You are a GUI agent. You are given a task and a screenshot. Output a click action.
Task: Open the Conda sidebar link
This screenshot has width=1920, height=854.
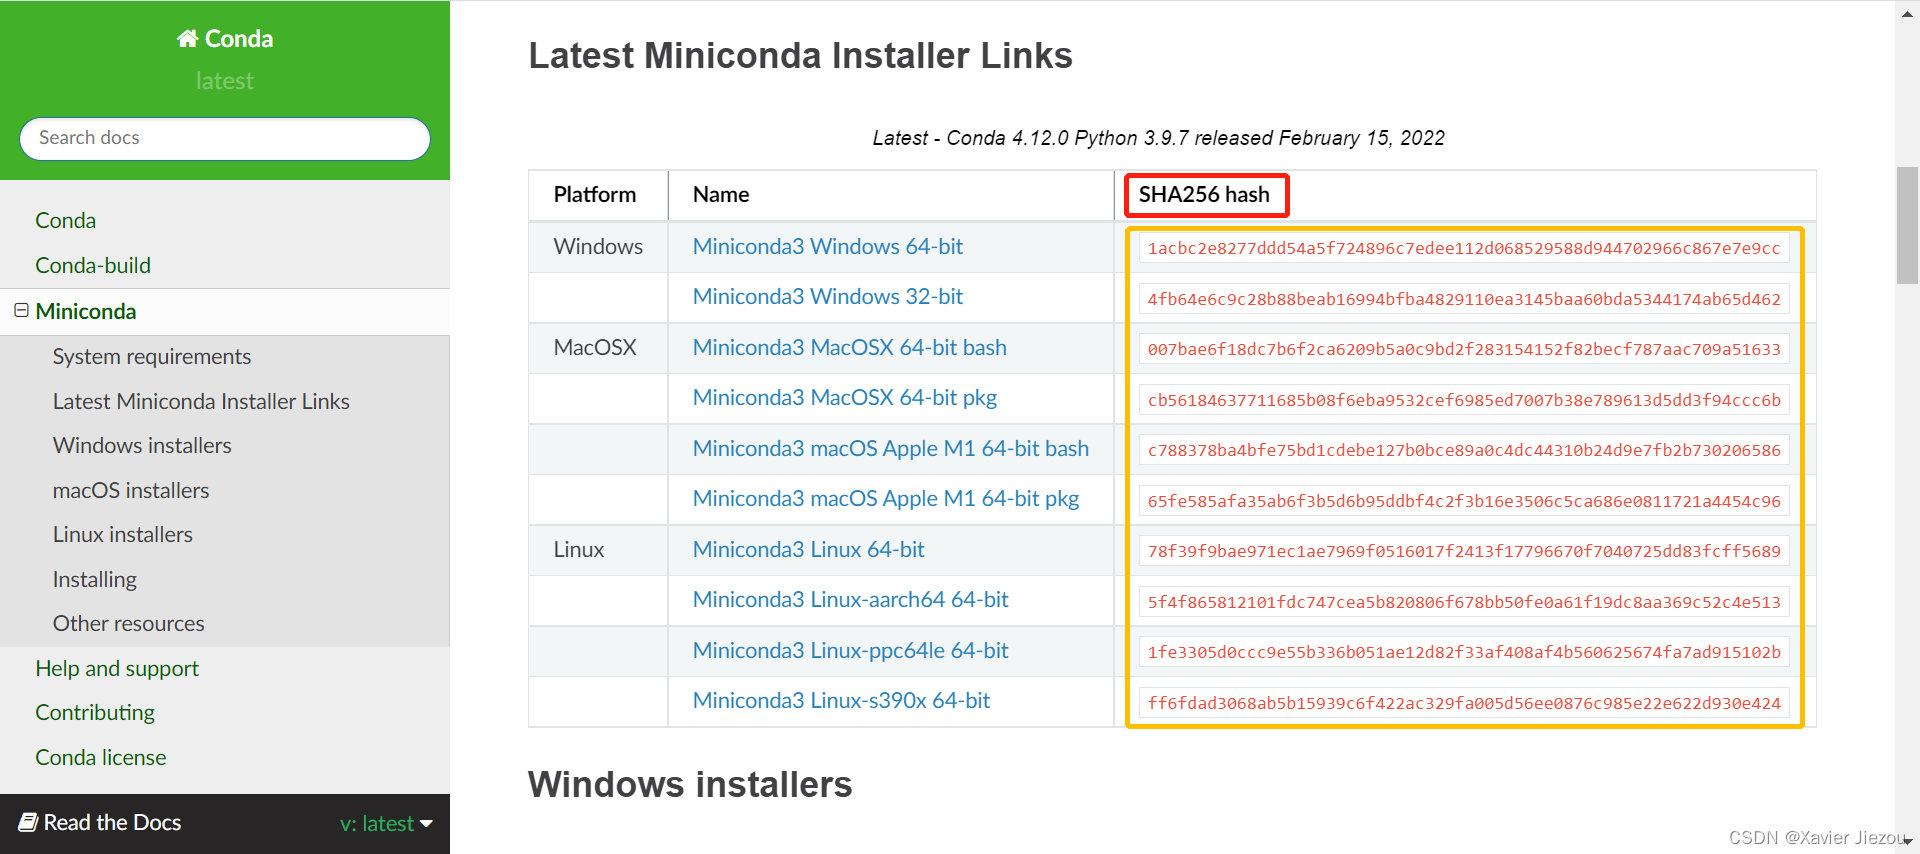tap(66, 220)
